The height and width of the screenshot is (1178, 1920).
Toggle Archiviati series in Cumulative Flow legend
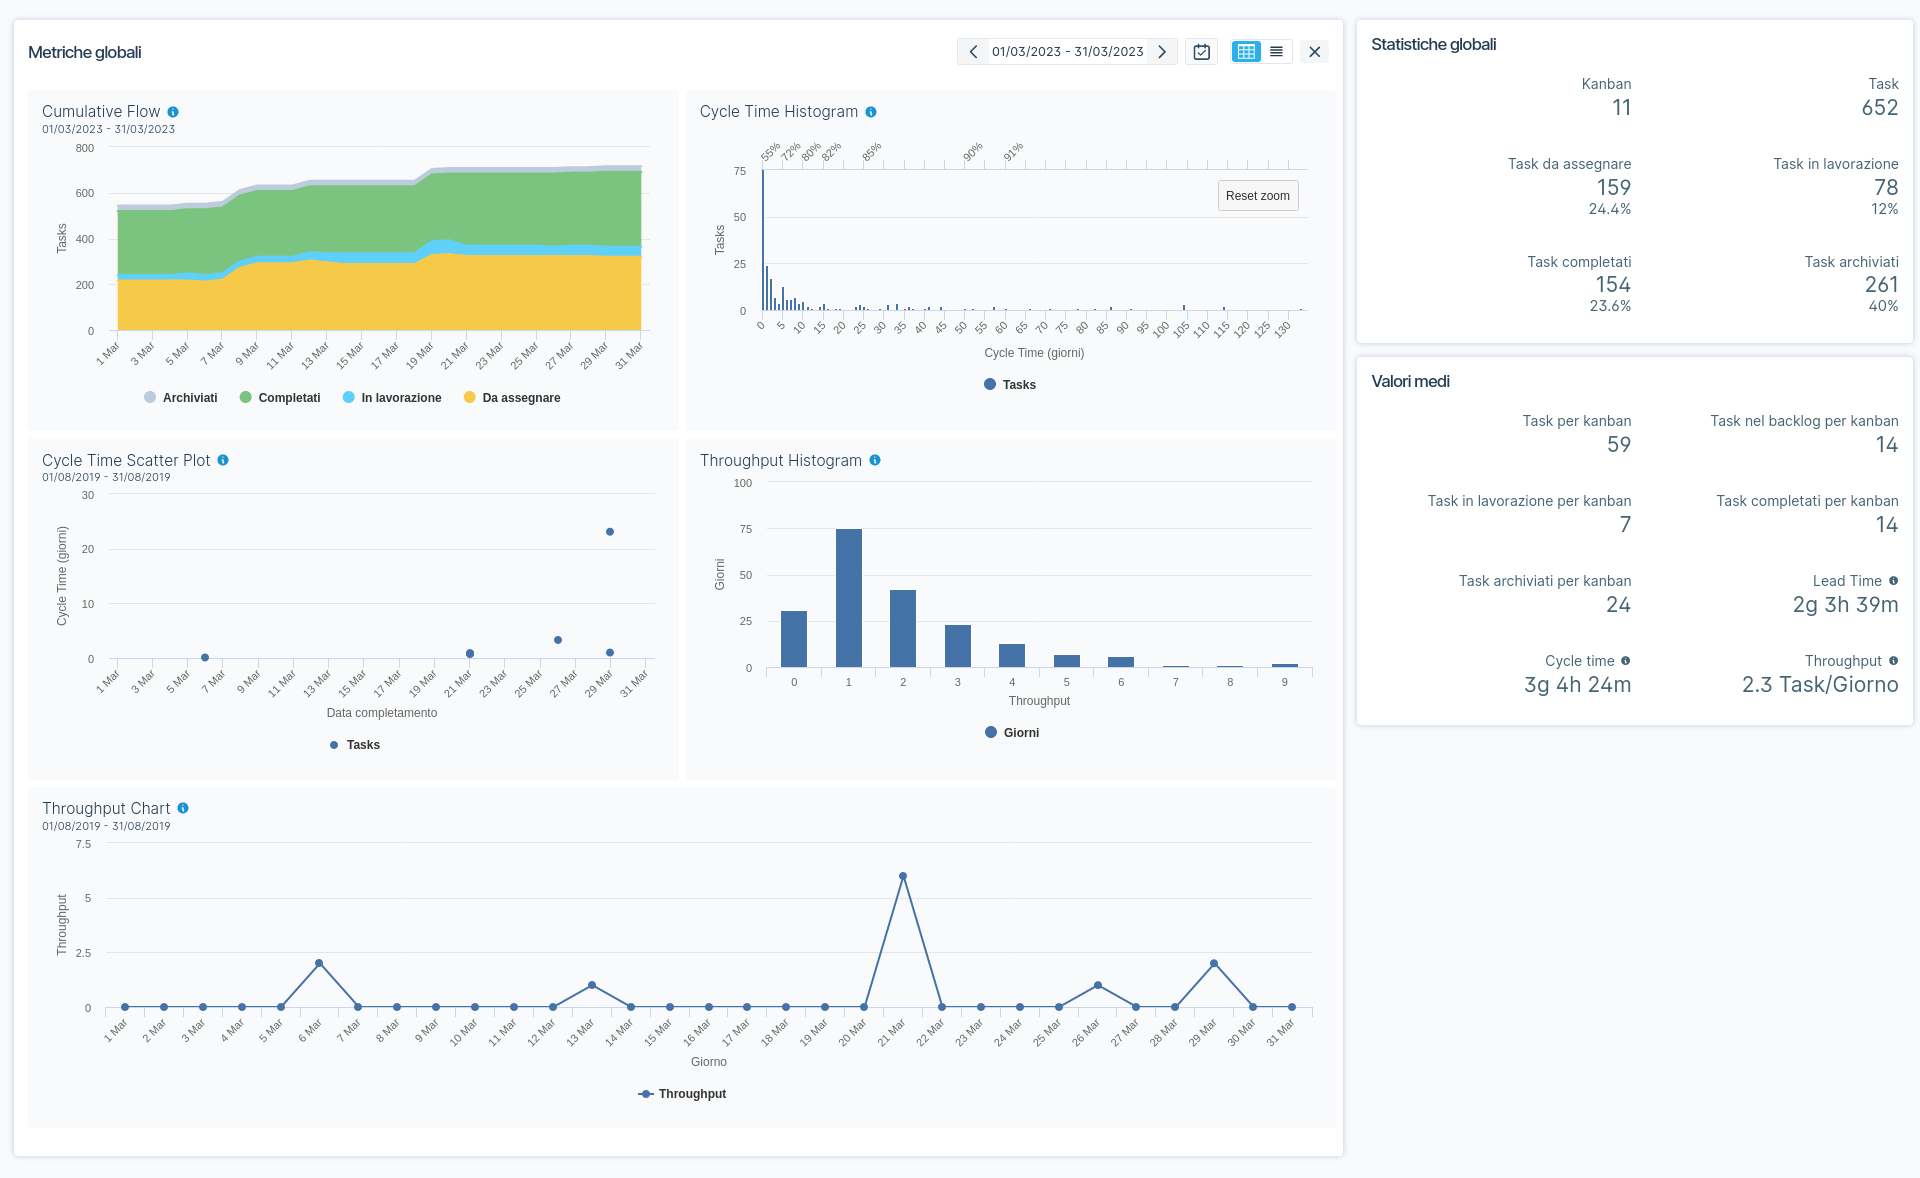pos(181,398)
